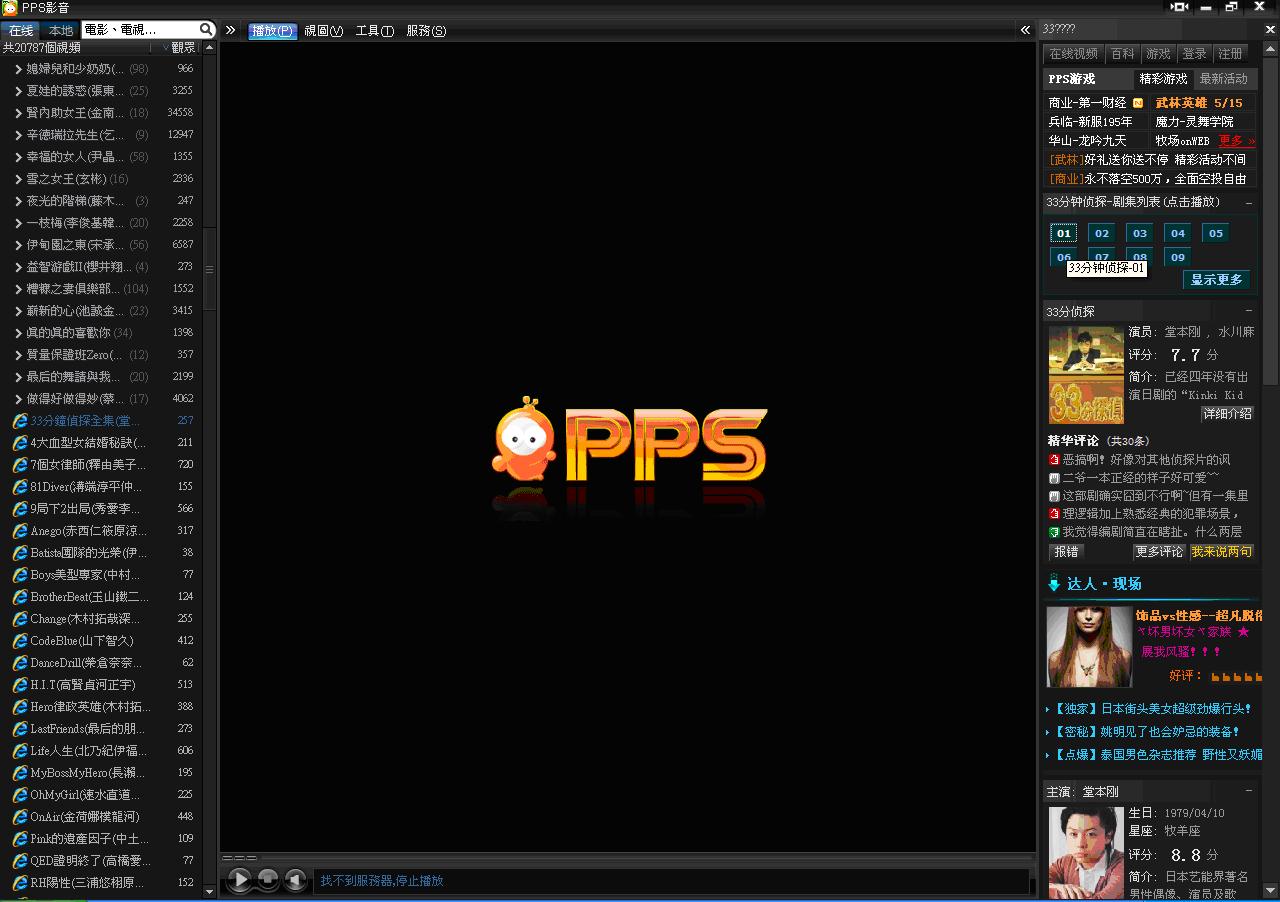Image resolution: width=1280 pixels, height=902 pixels.
Task: Open the 工具(T) menu
Action: click(374, 31)
